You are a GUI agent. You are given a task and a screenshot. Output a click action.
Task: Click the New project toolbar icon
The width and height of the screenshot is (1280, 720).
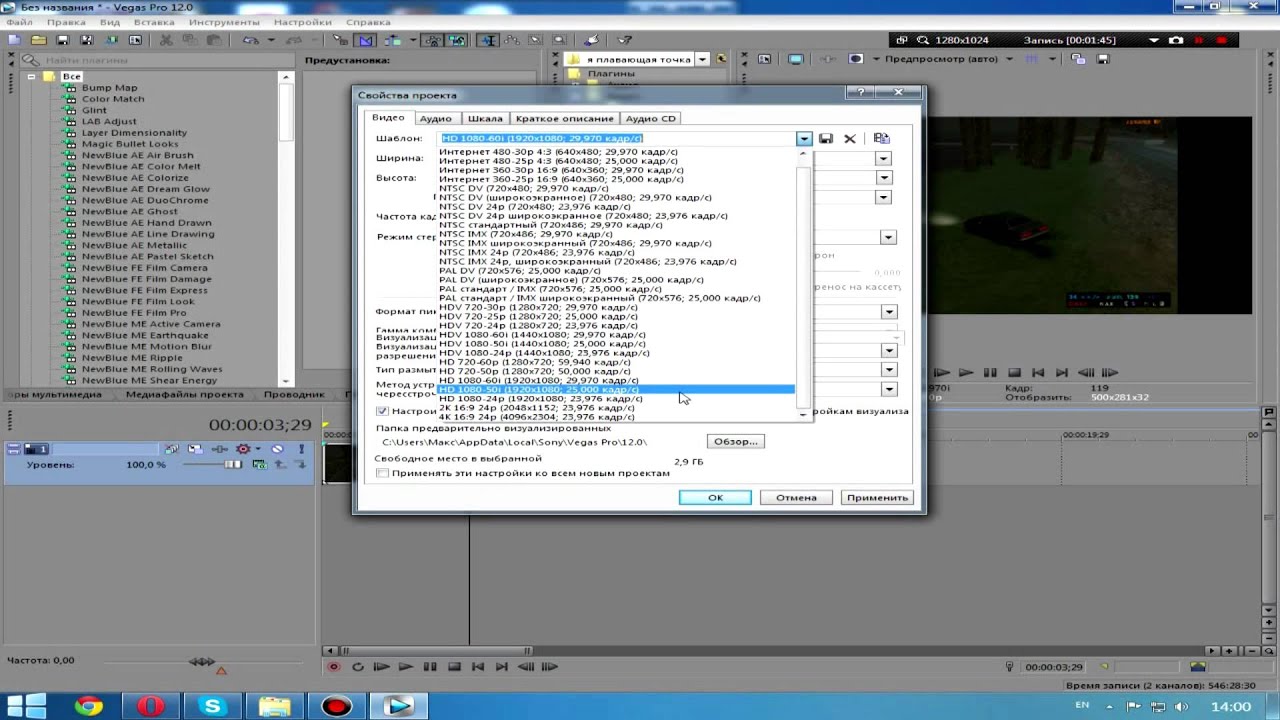point(14,40)
